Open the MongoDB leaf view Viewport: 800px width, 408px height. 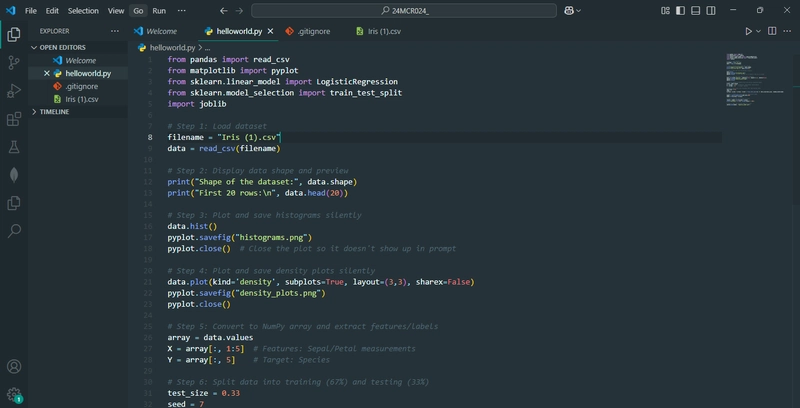click(14, 175)
